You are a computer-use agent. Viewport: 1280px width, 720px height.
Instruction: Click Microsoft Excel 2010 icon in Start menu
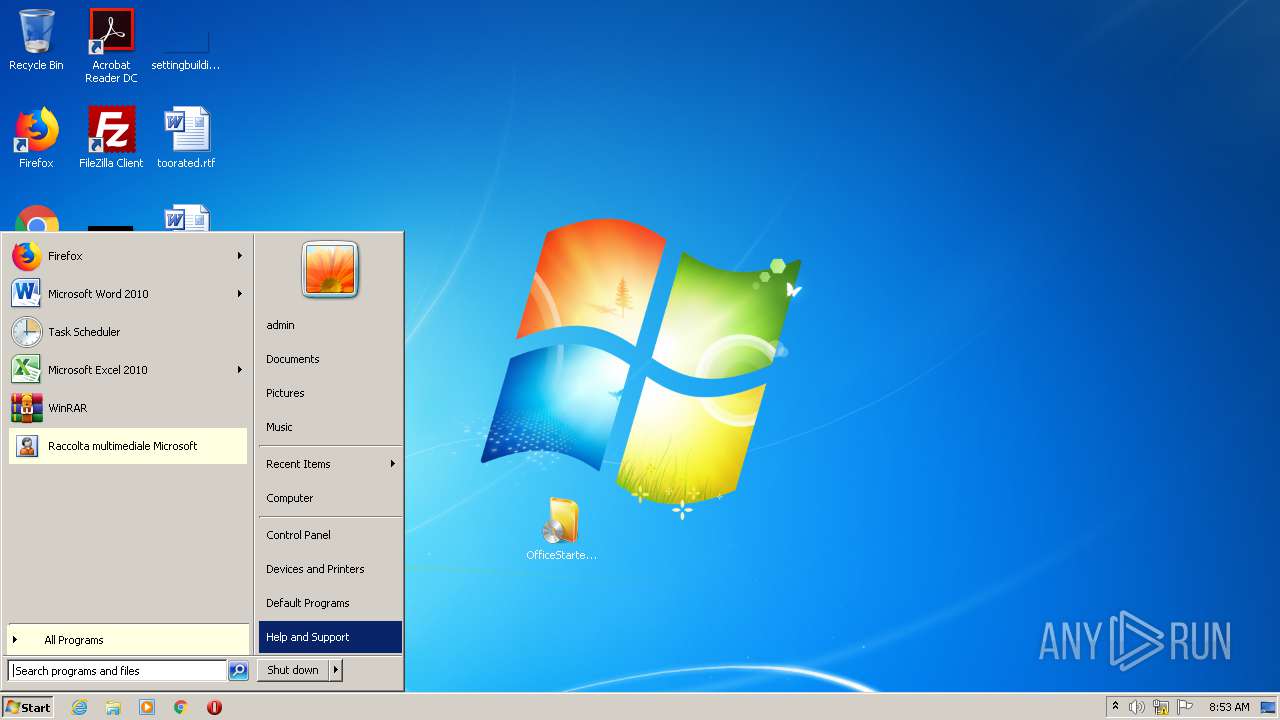coord(27,370)
